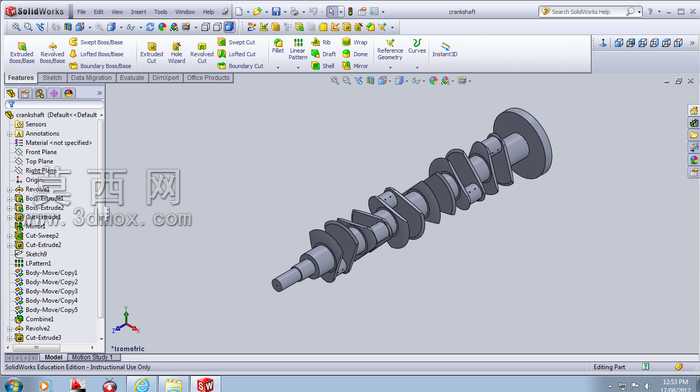Select the Rib tool

321,42
